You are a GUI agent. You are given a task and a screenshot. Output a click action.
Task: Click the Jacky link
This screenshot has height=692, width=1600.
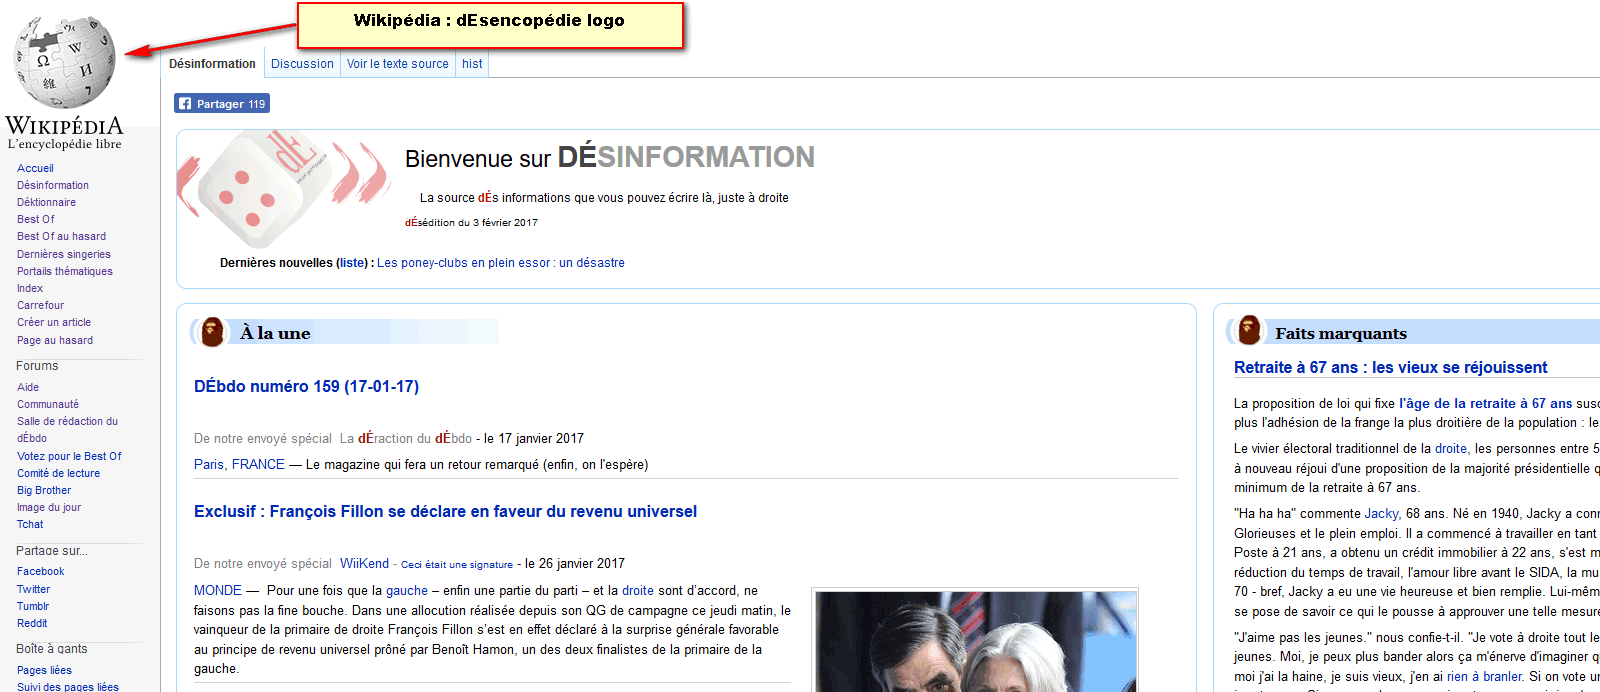[1381, 513]
